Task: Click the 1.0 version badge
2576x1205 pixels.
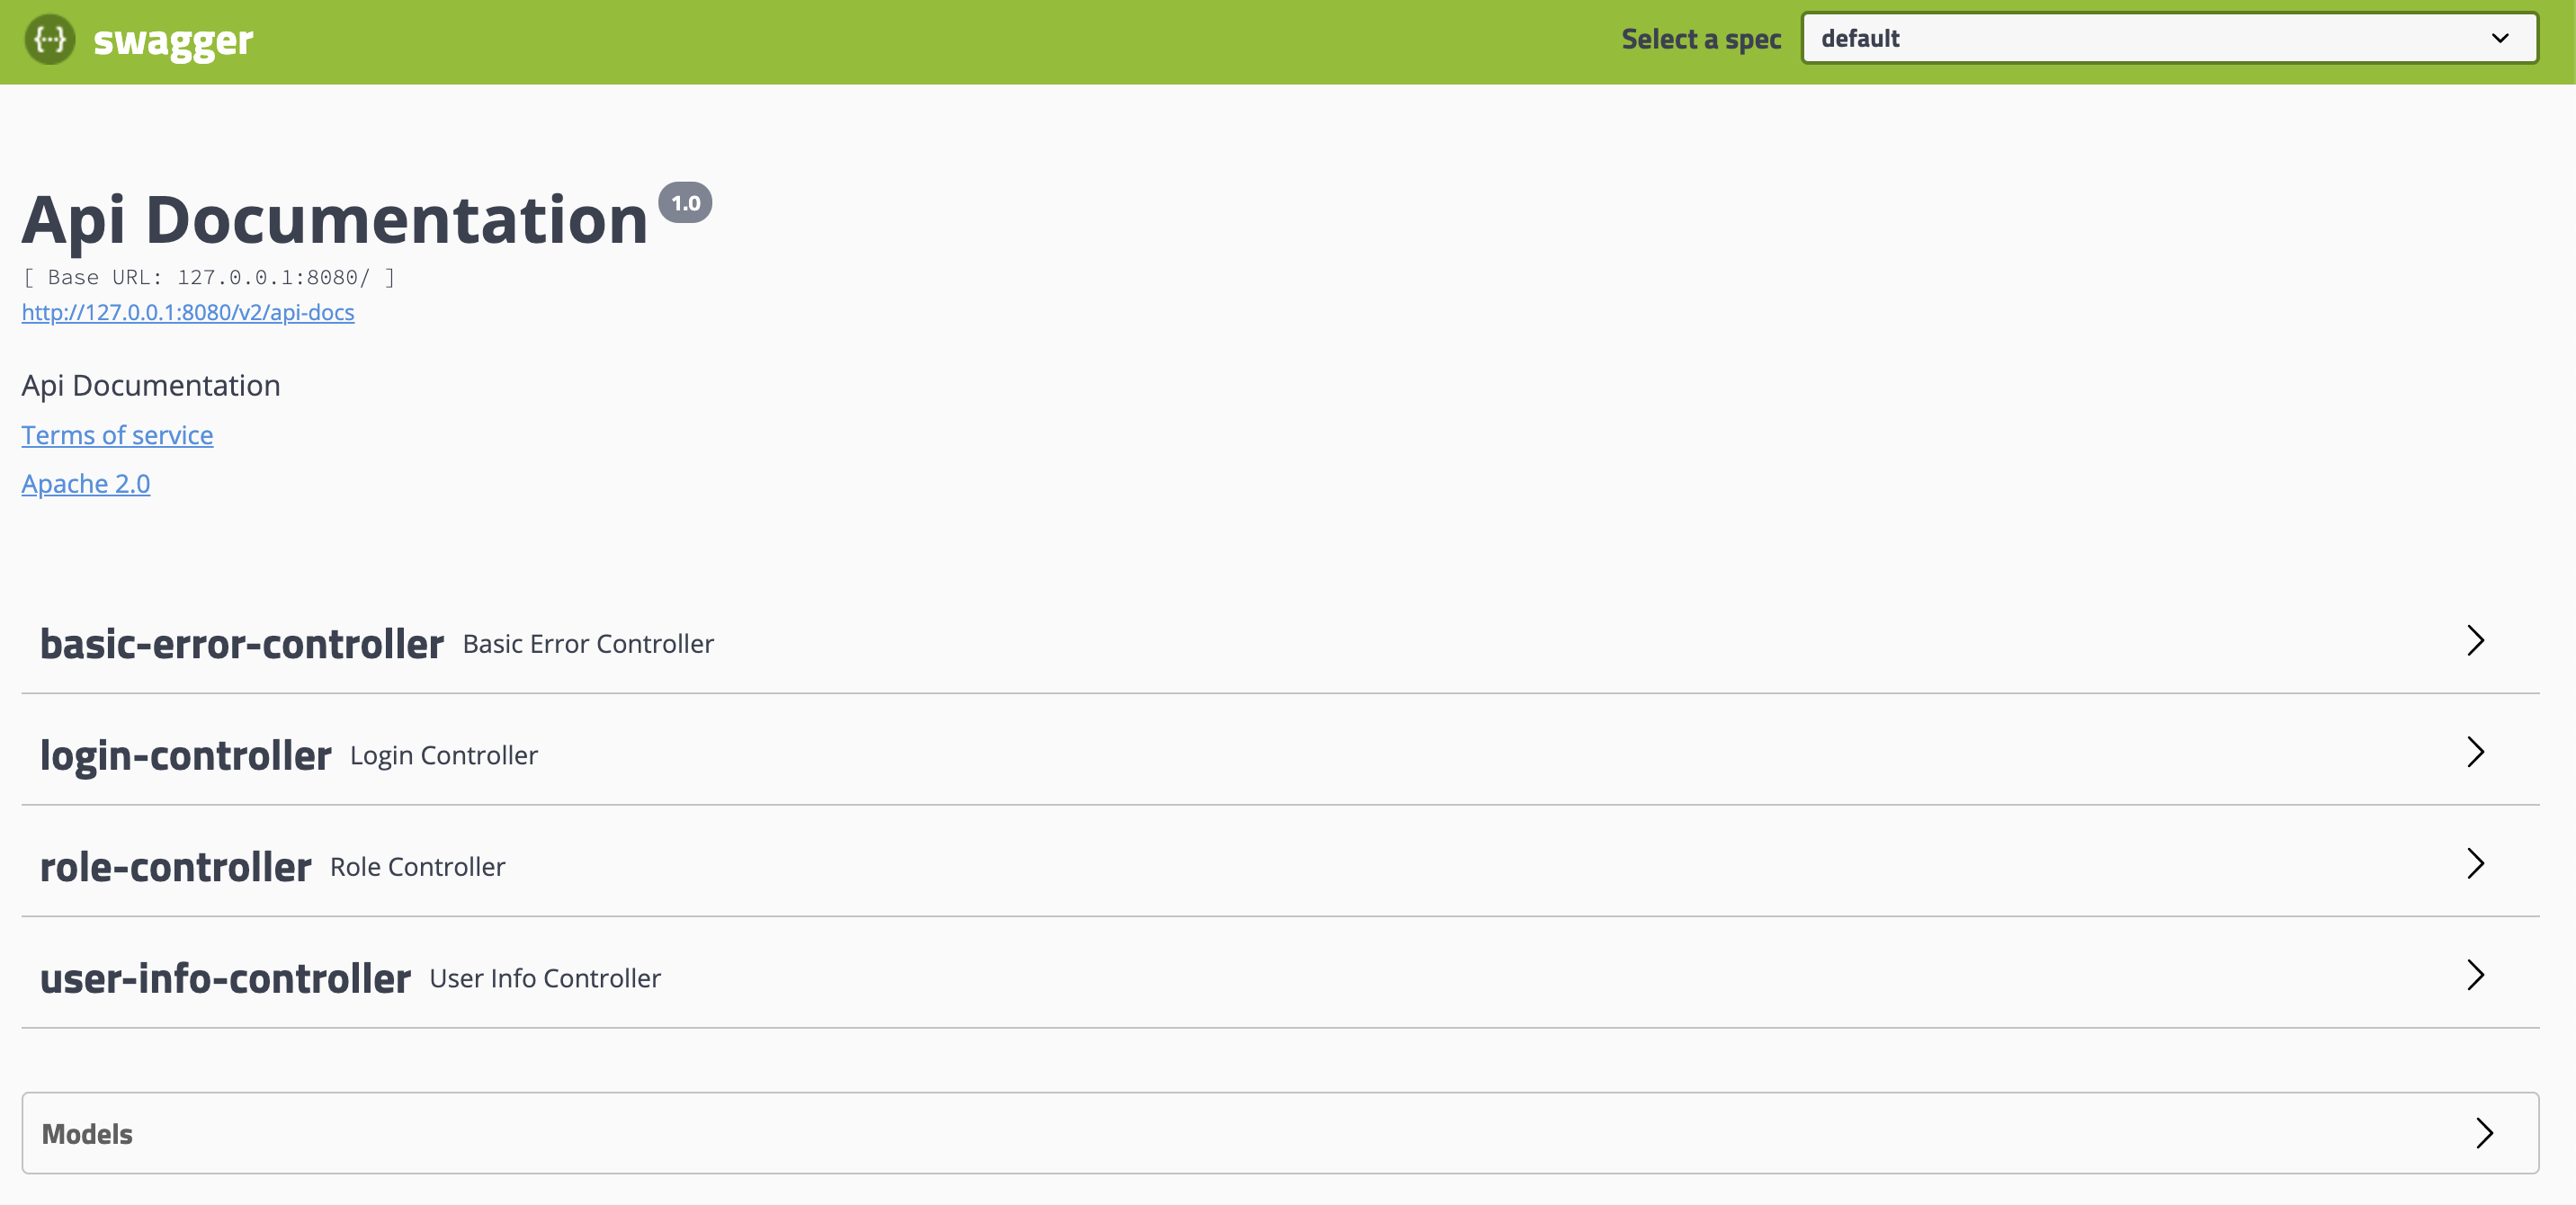Action: tap(685, 203)
